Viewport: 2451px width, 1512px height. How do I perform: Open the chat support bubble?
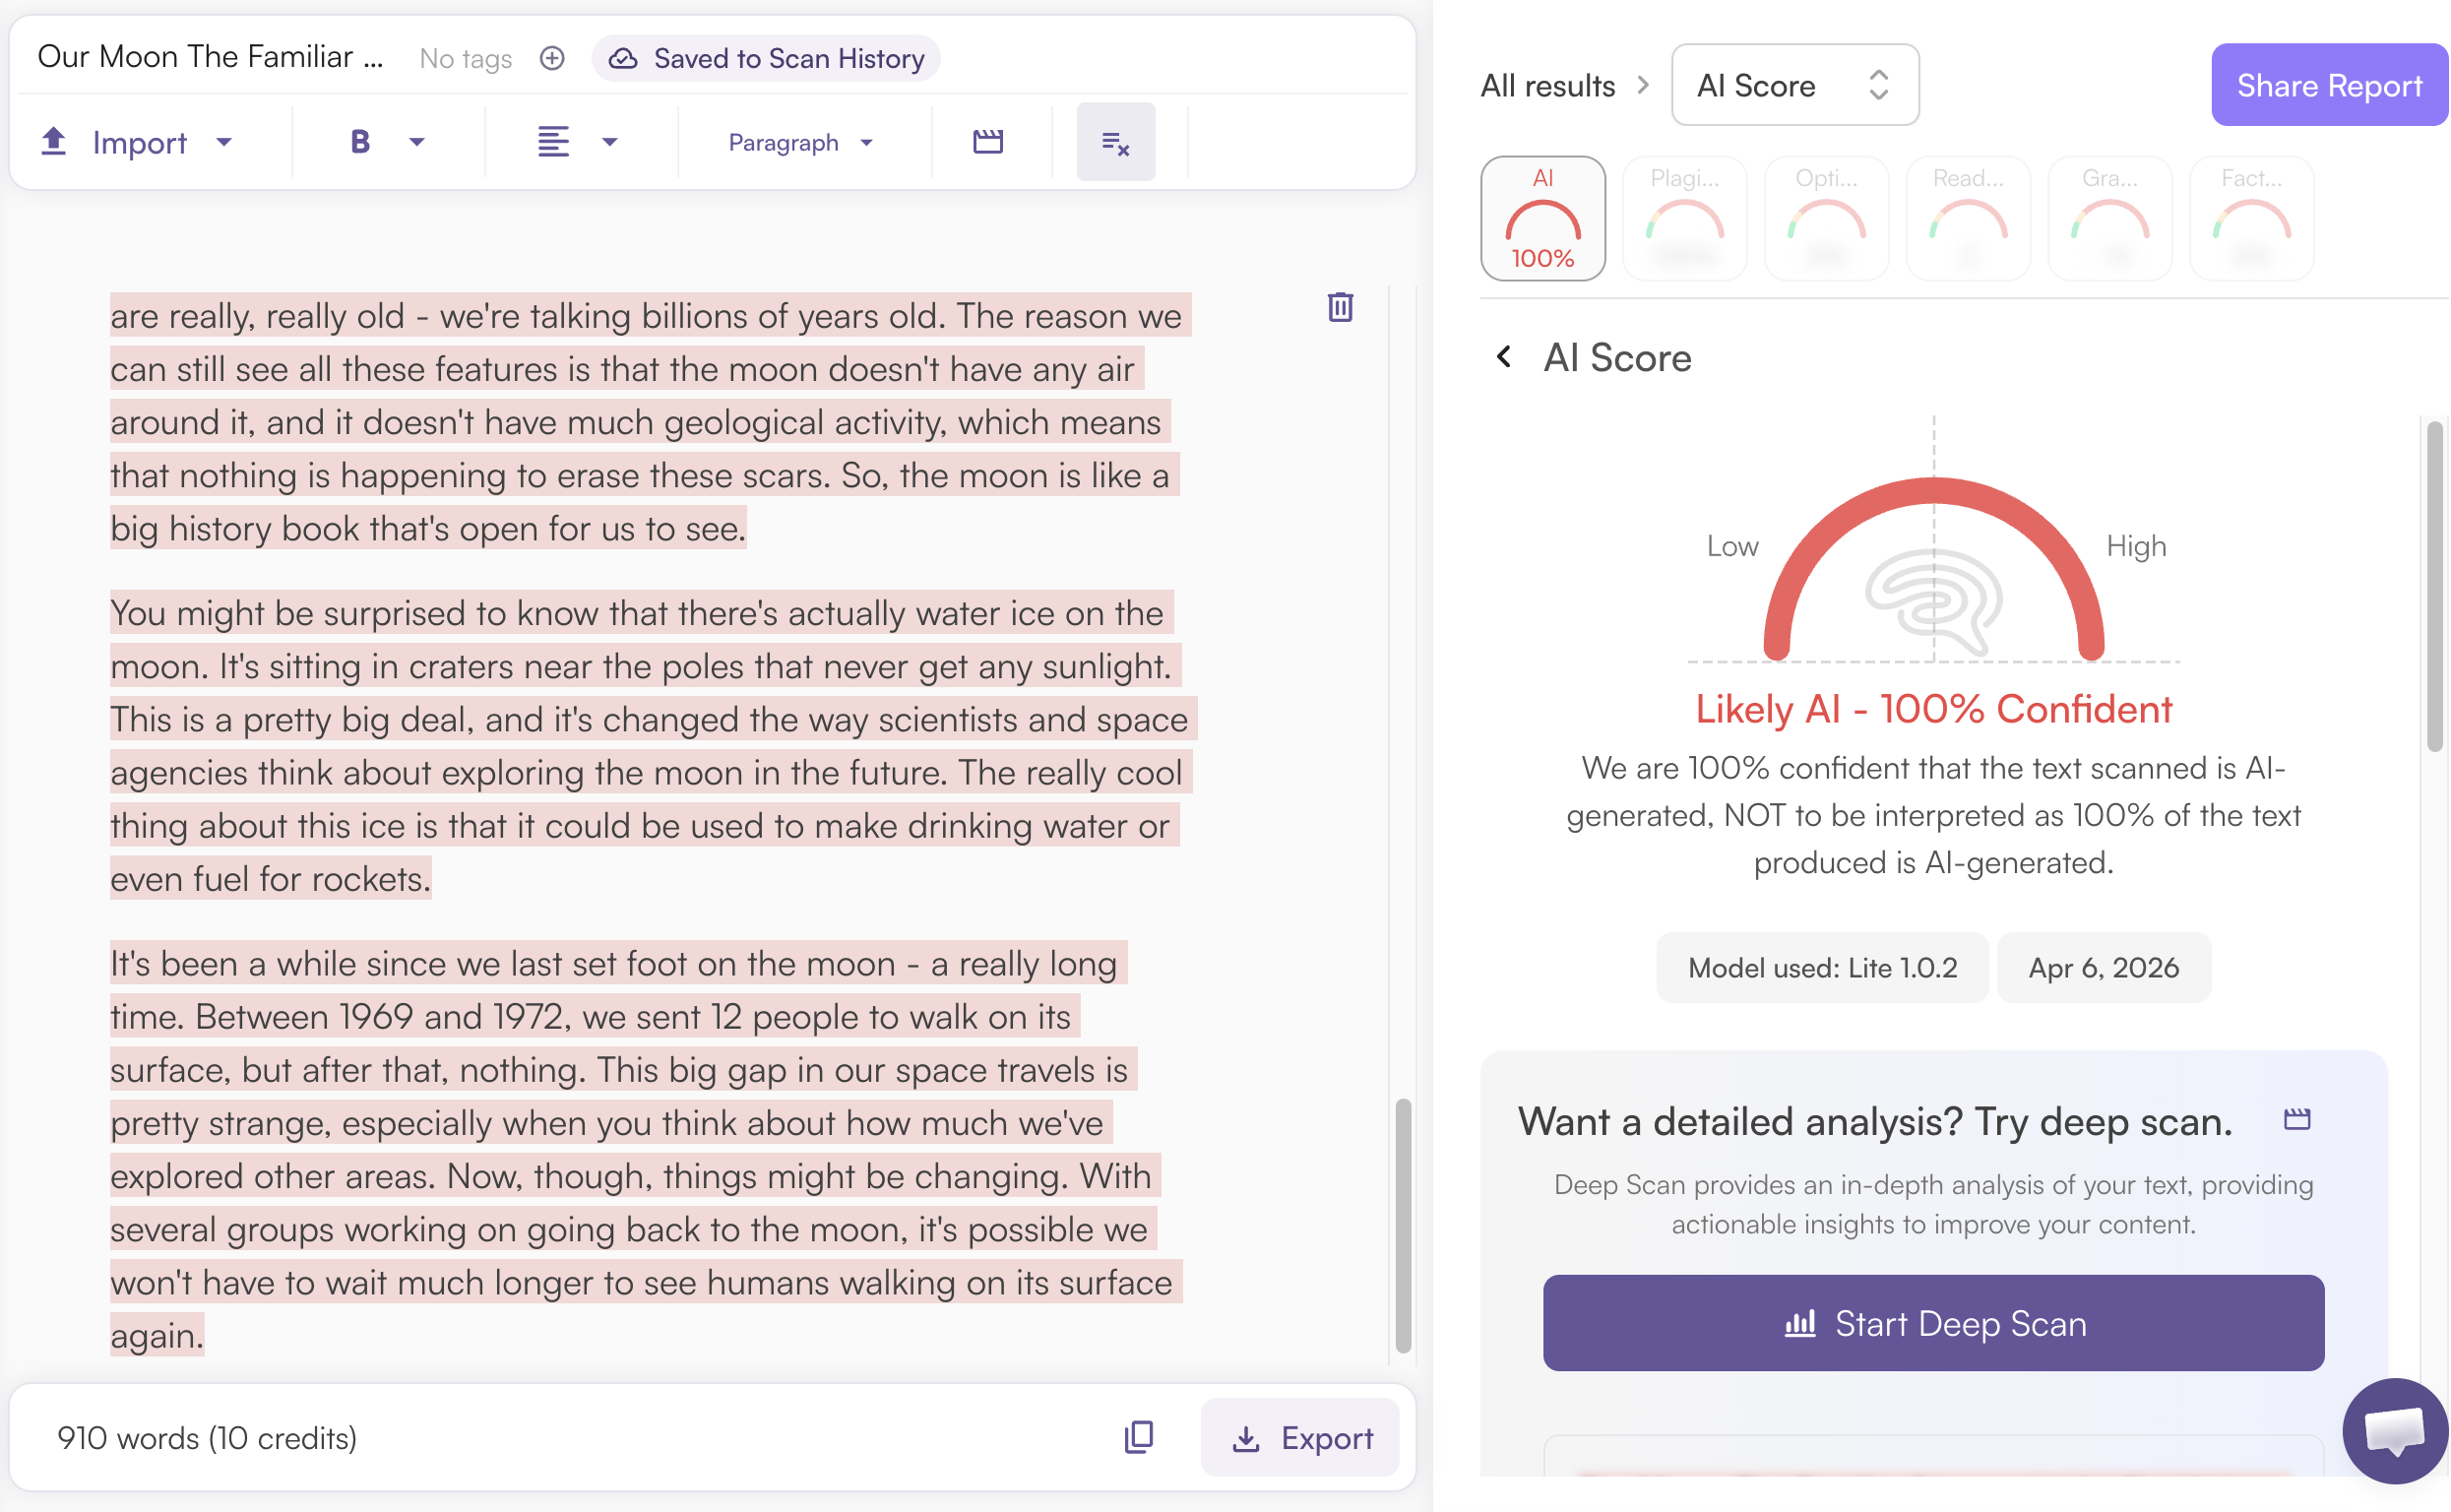[x=2394, y=1430]
